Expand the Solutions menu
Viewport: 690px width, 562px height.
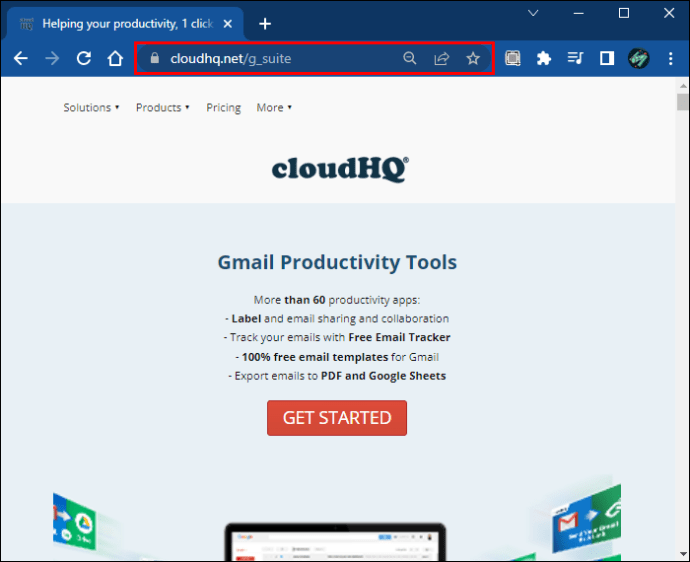pos(91,108)
